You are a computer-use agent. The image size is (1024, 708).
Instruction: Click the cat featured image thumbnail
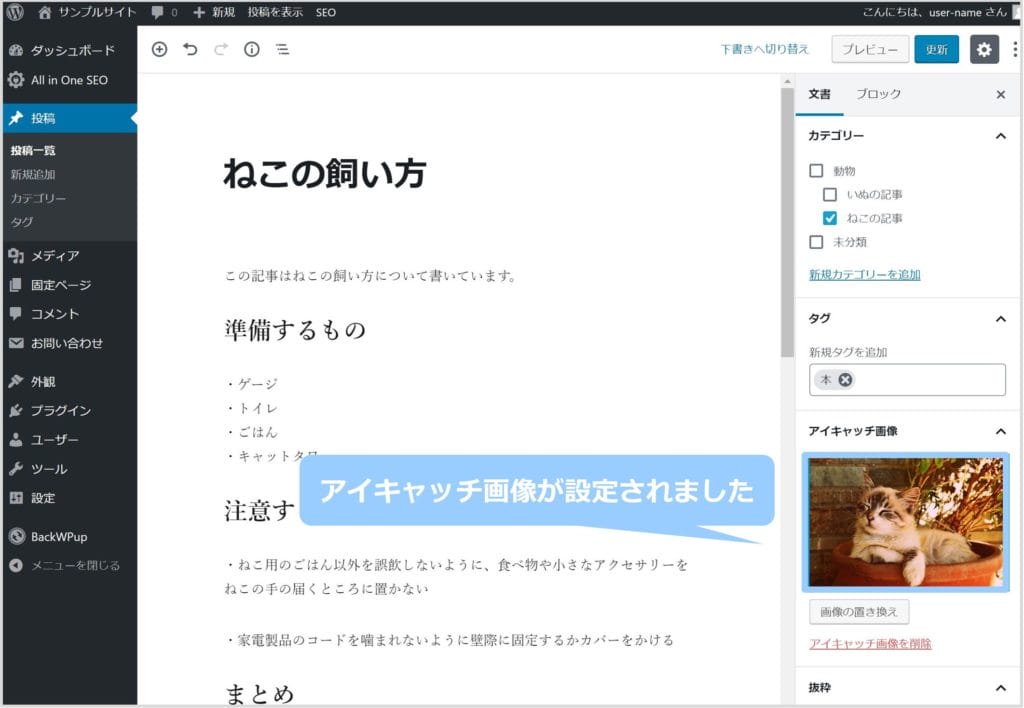click(x=905, y=522)
